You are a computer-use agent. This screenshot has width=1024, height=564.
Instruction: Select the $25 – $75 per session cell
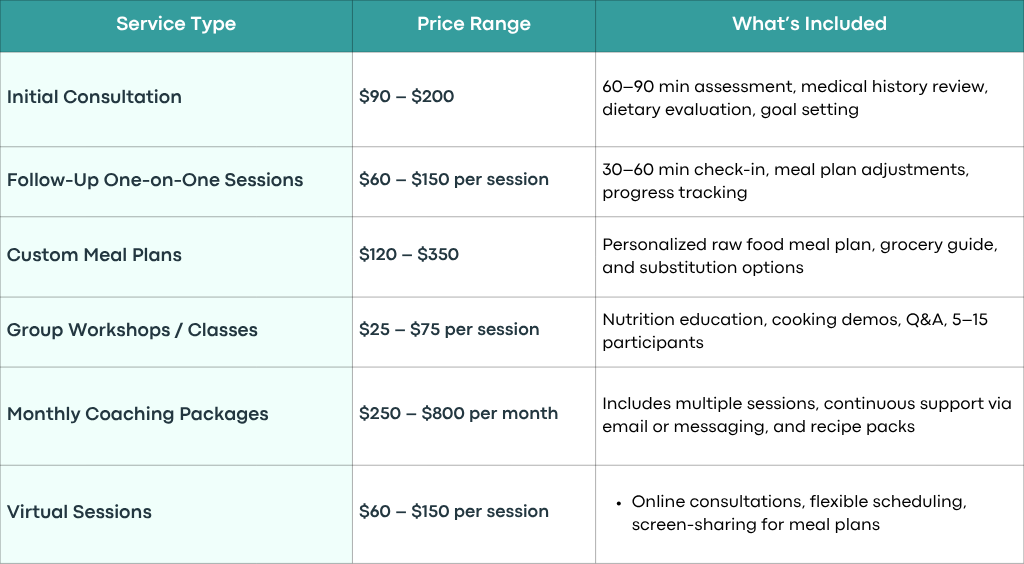[473, 332]
